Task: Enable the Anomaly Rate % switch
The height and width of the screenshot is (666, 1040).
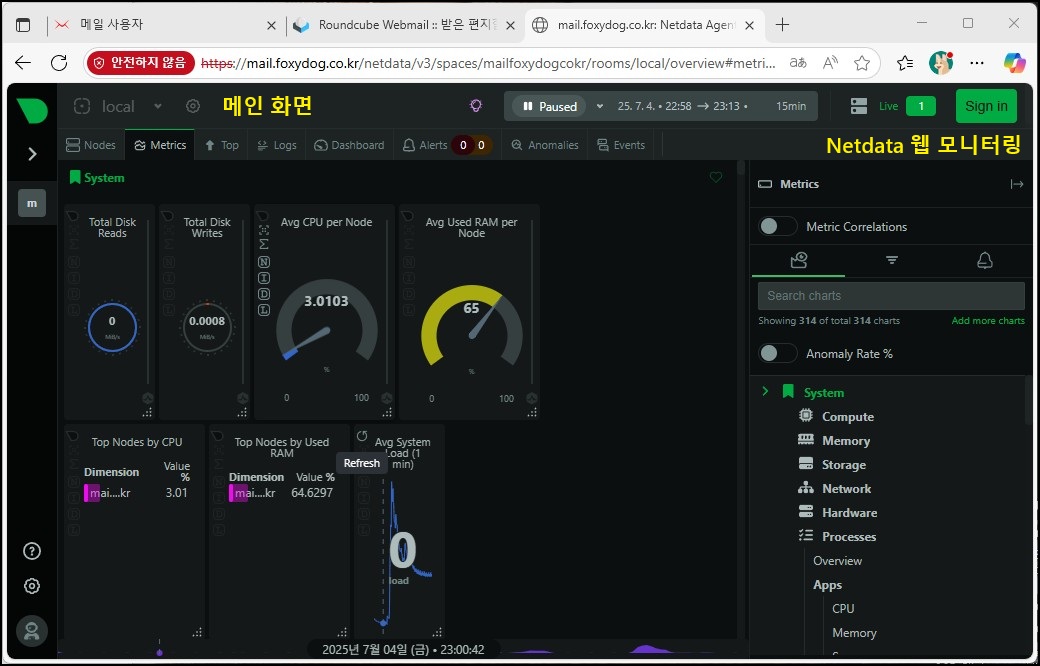Action: point(777,353)
